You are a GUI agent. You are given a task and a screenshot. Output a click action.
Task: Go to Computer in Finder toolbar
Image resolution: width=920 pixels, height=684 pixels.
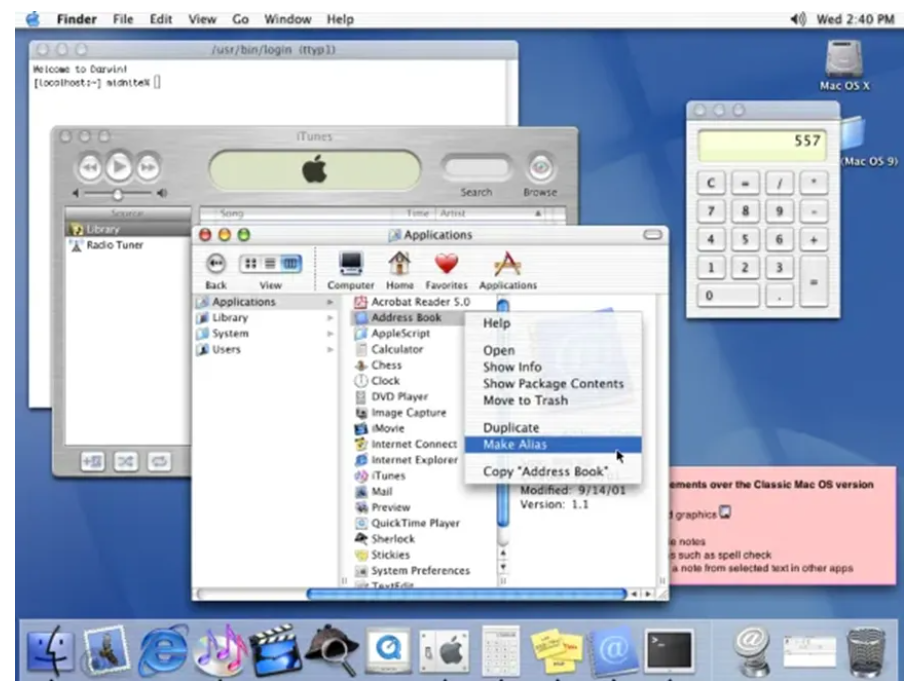[x=351, y=270]
